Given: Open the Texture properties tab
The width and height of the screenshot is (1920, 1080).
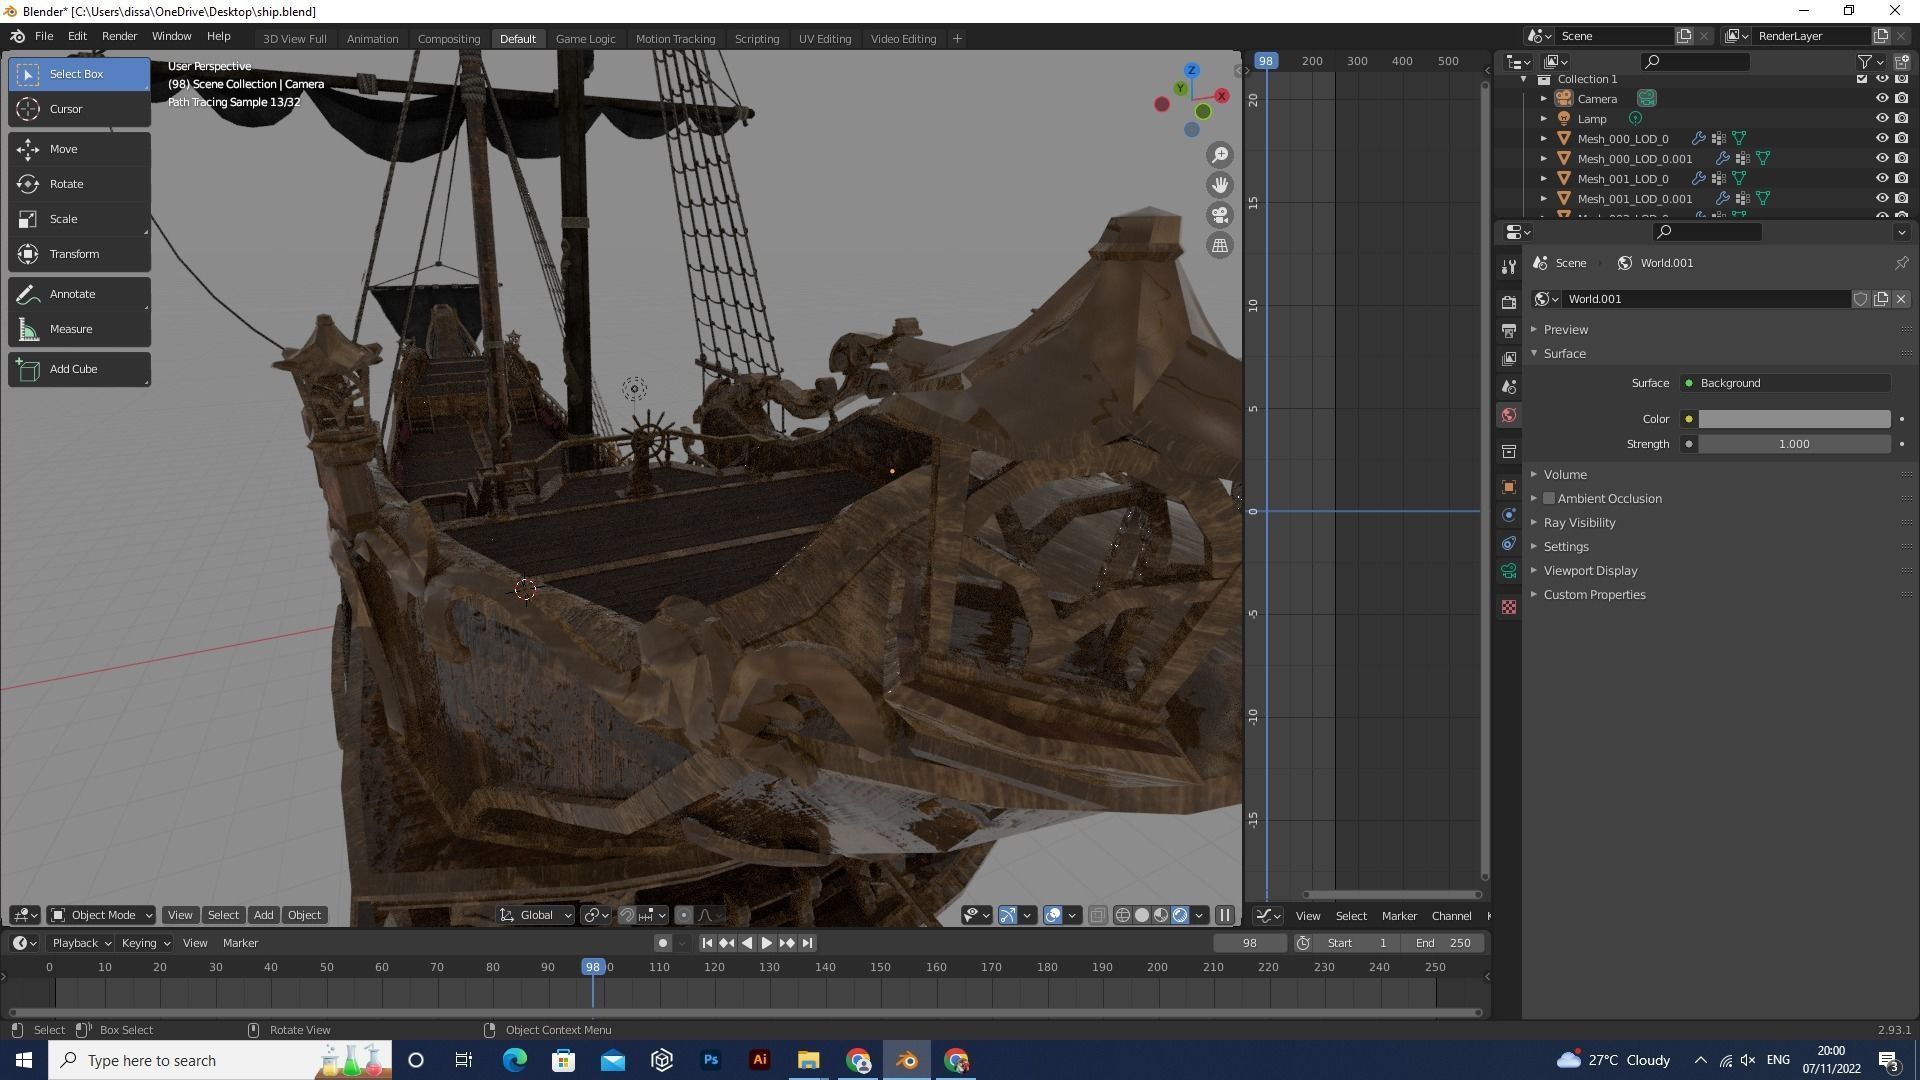Looking at the screenshot, I should click(x=1509, y=607).
